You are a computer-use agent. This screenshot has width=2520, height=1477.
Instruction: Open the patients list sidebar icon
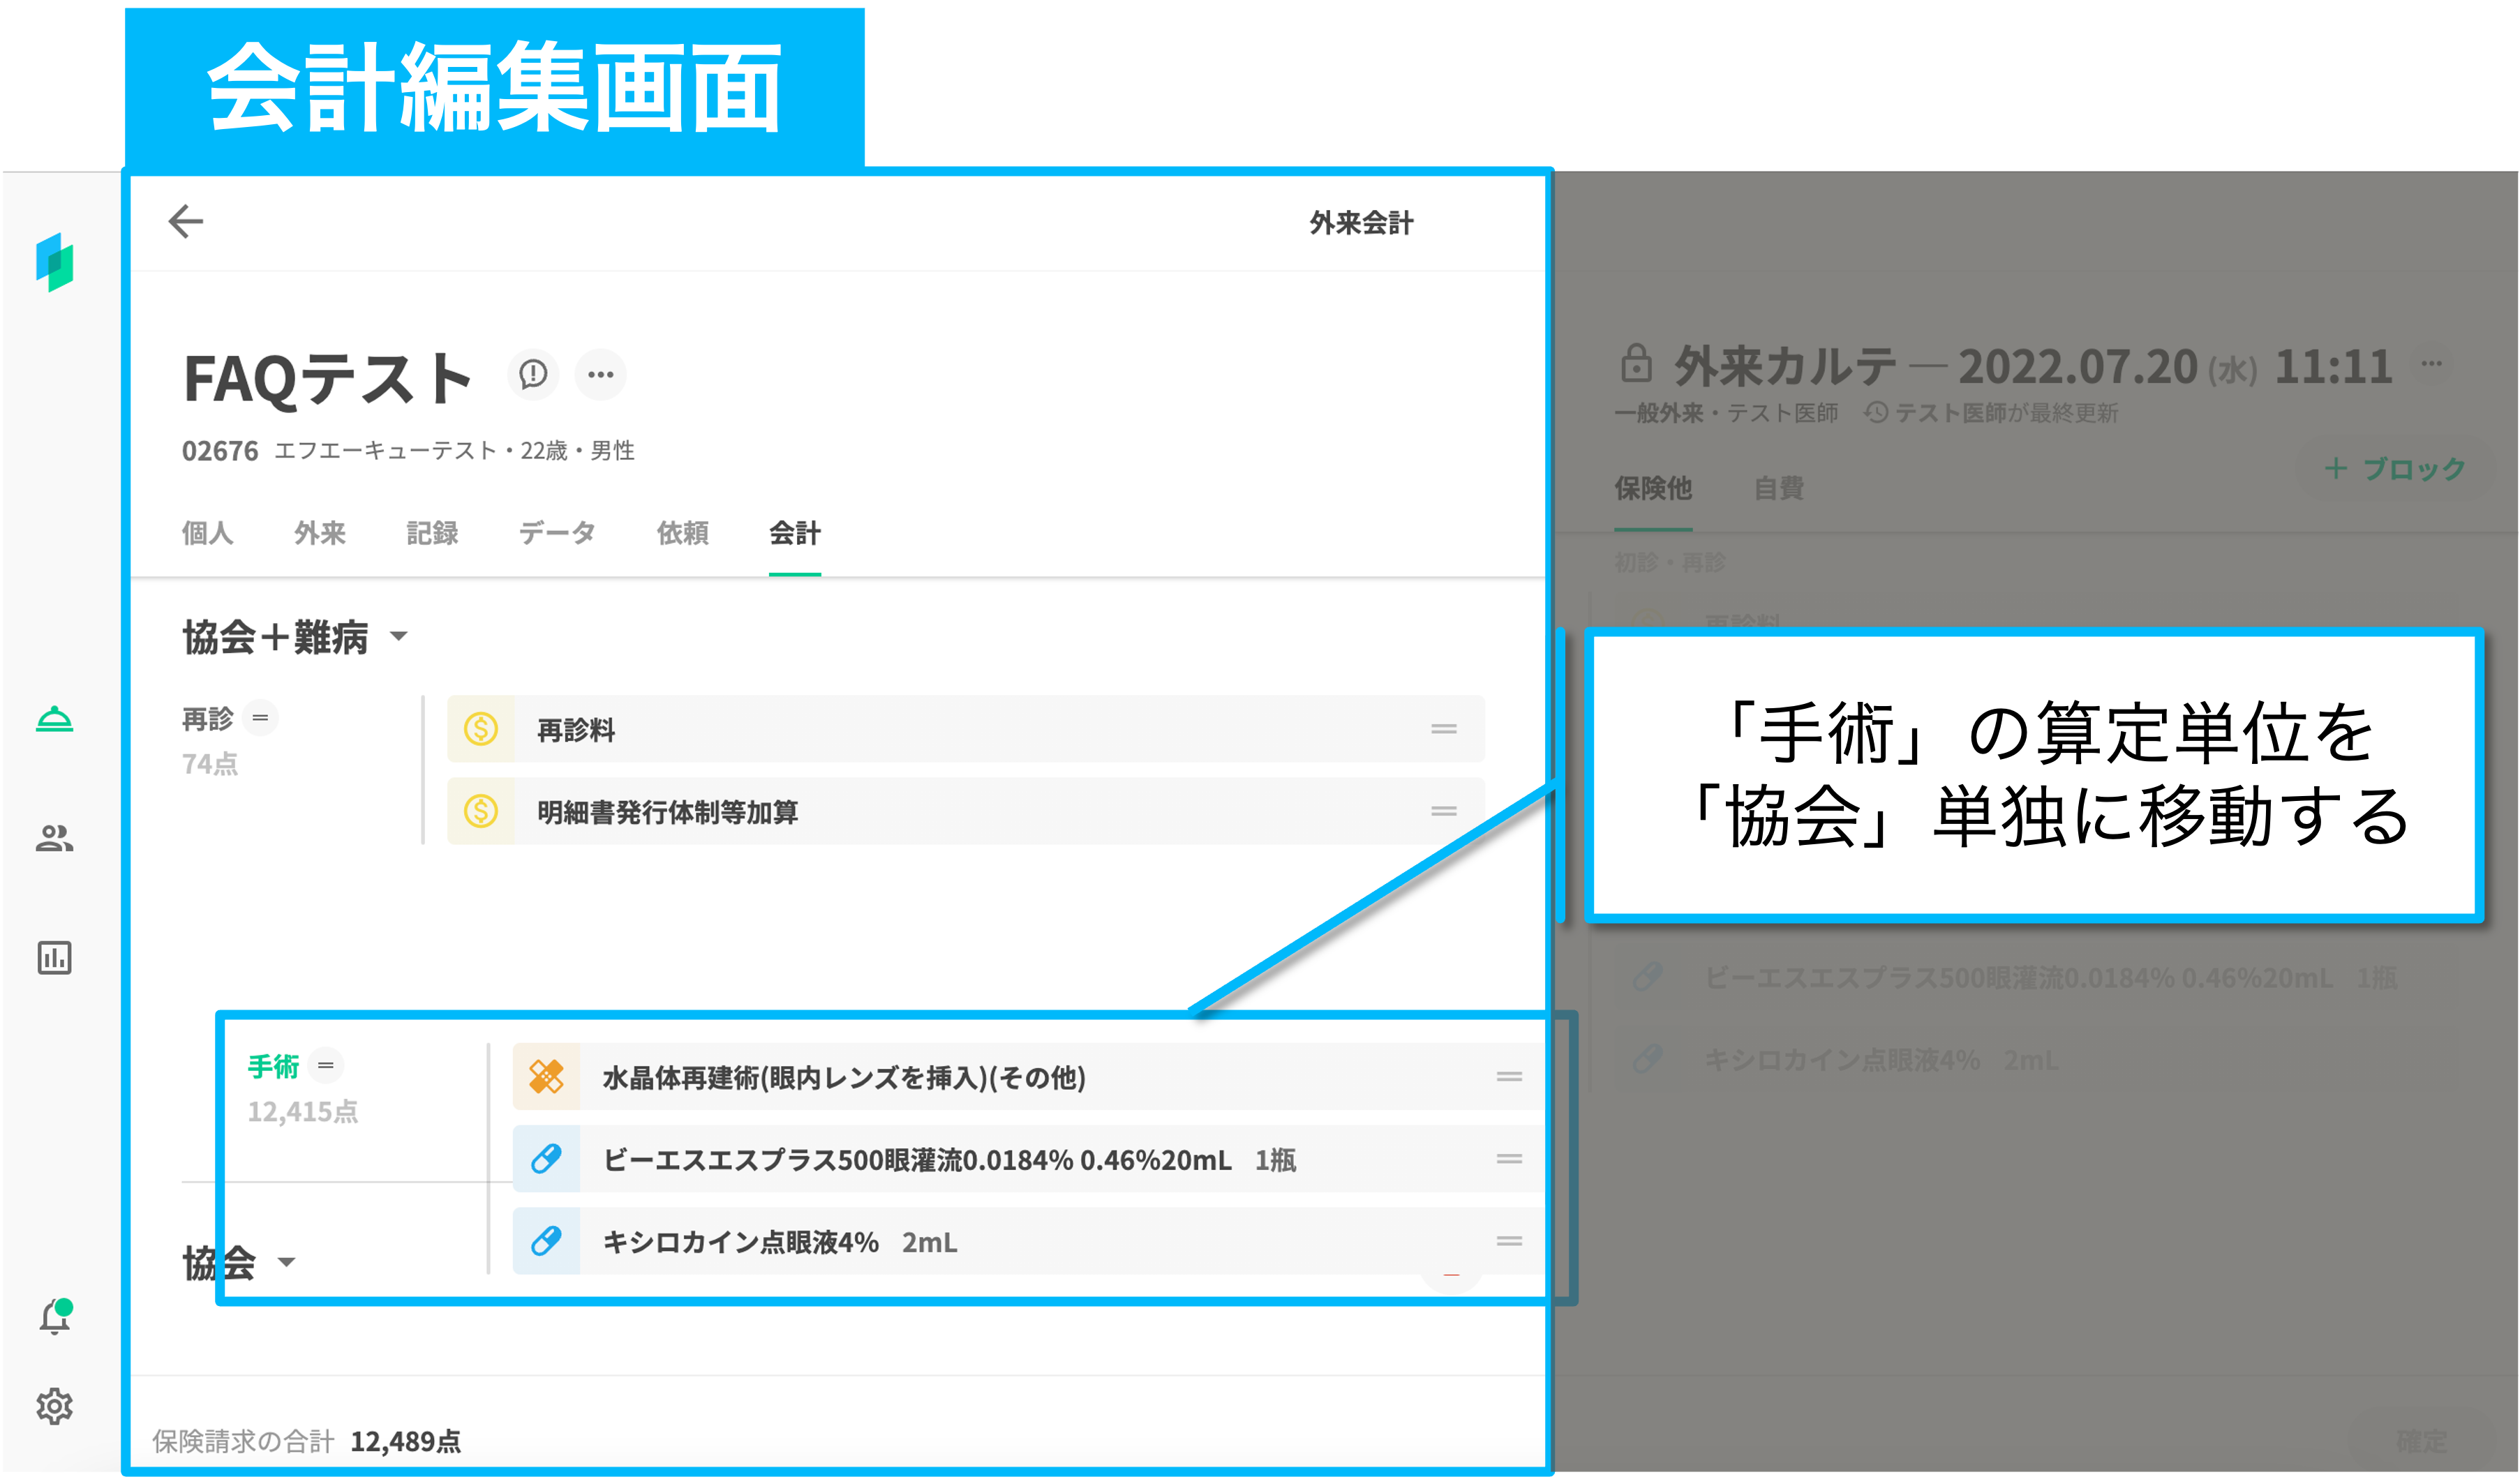[54, 838]
